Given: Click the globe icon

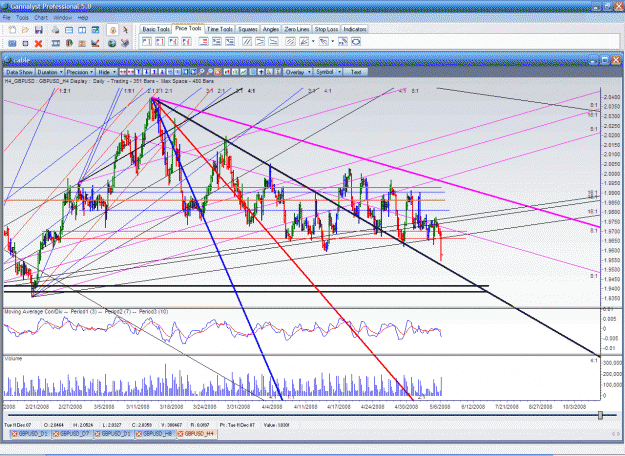Looking at the screenshot, I should 112,43.
